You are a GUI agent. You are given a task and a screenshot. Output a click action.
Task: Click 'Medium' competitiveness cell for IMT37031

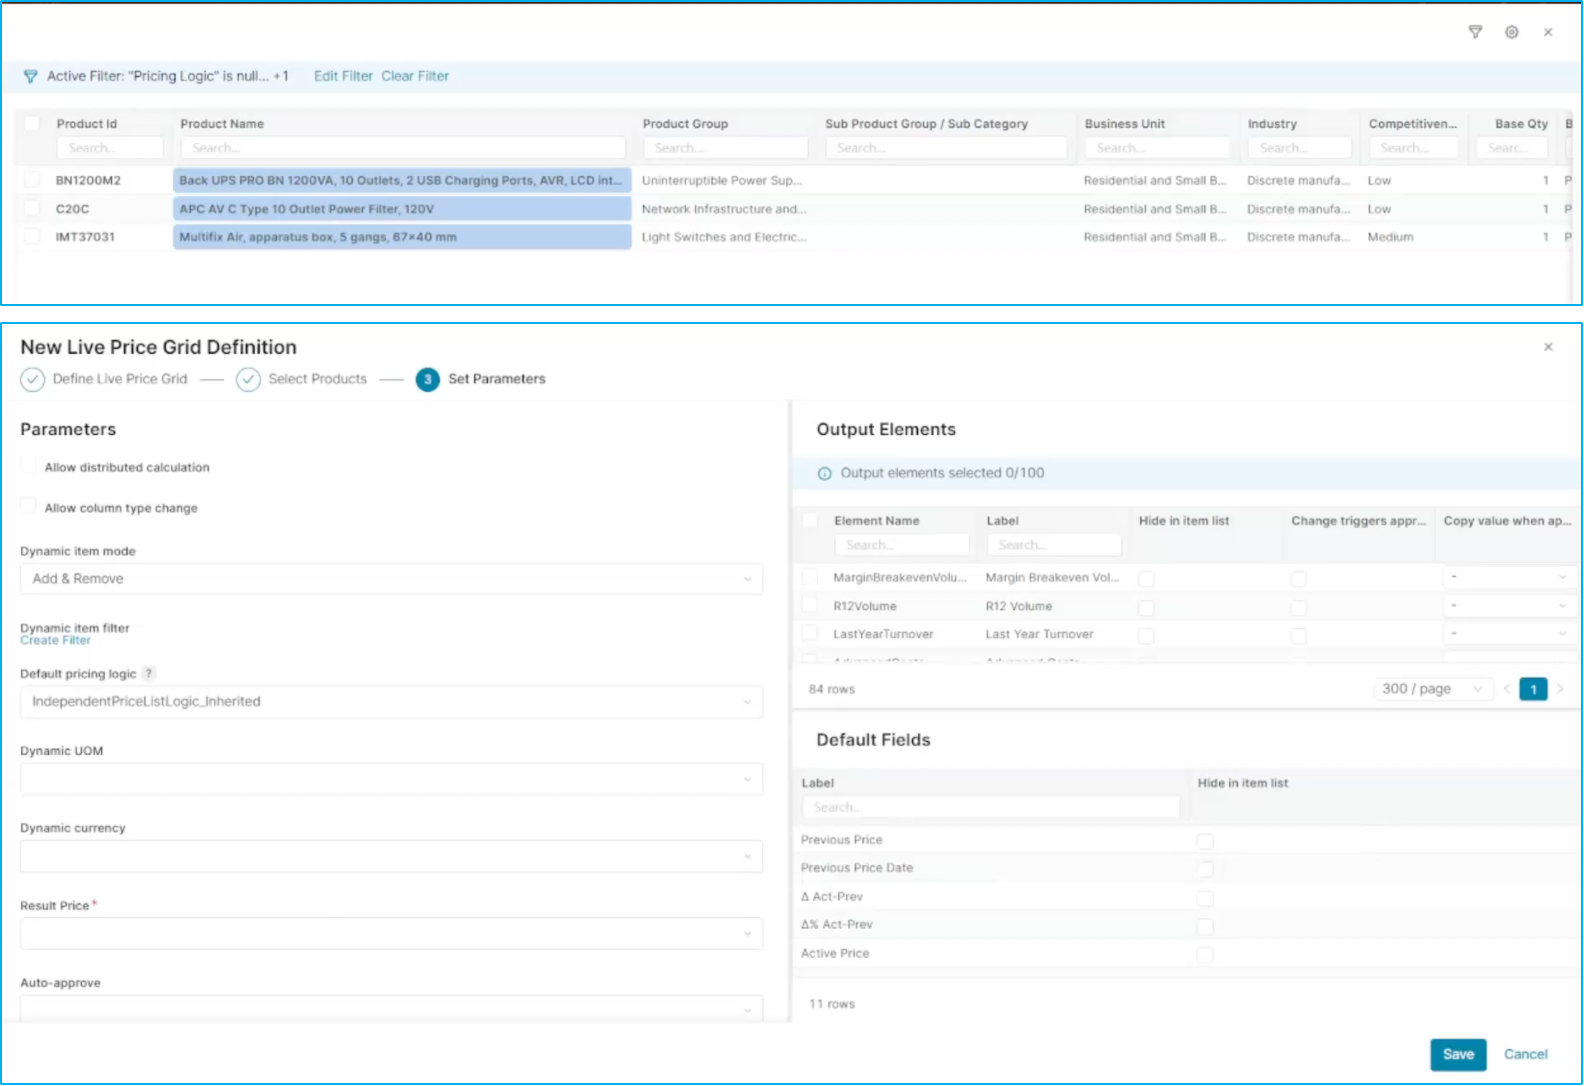coord(1390,237)
